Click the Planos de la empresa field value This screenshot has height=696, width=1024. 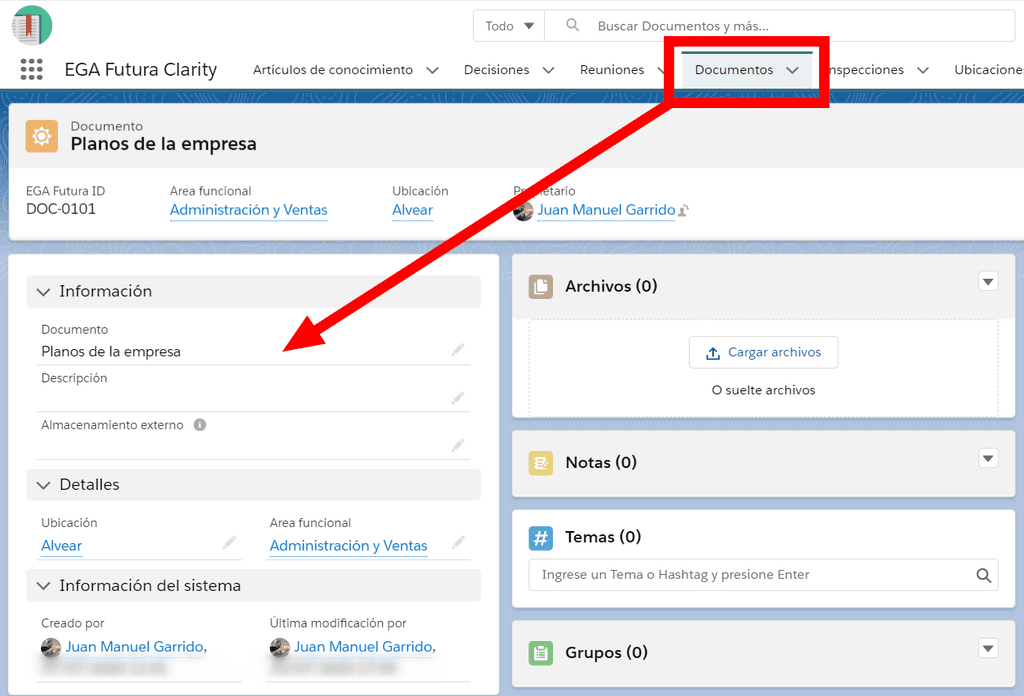pyautogui.click(x=111, y=352)
